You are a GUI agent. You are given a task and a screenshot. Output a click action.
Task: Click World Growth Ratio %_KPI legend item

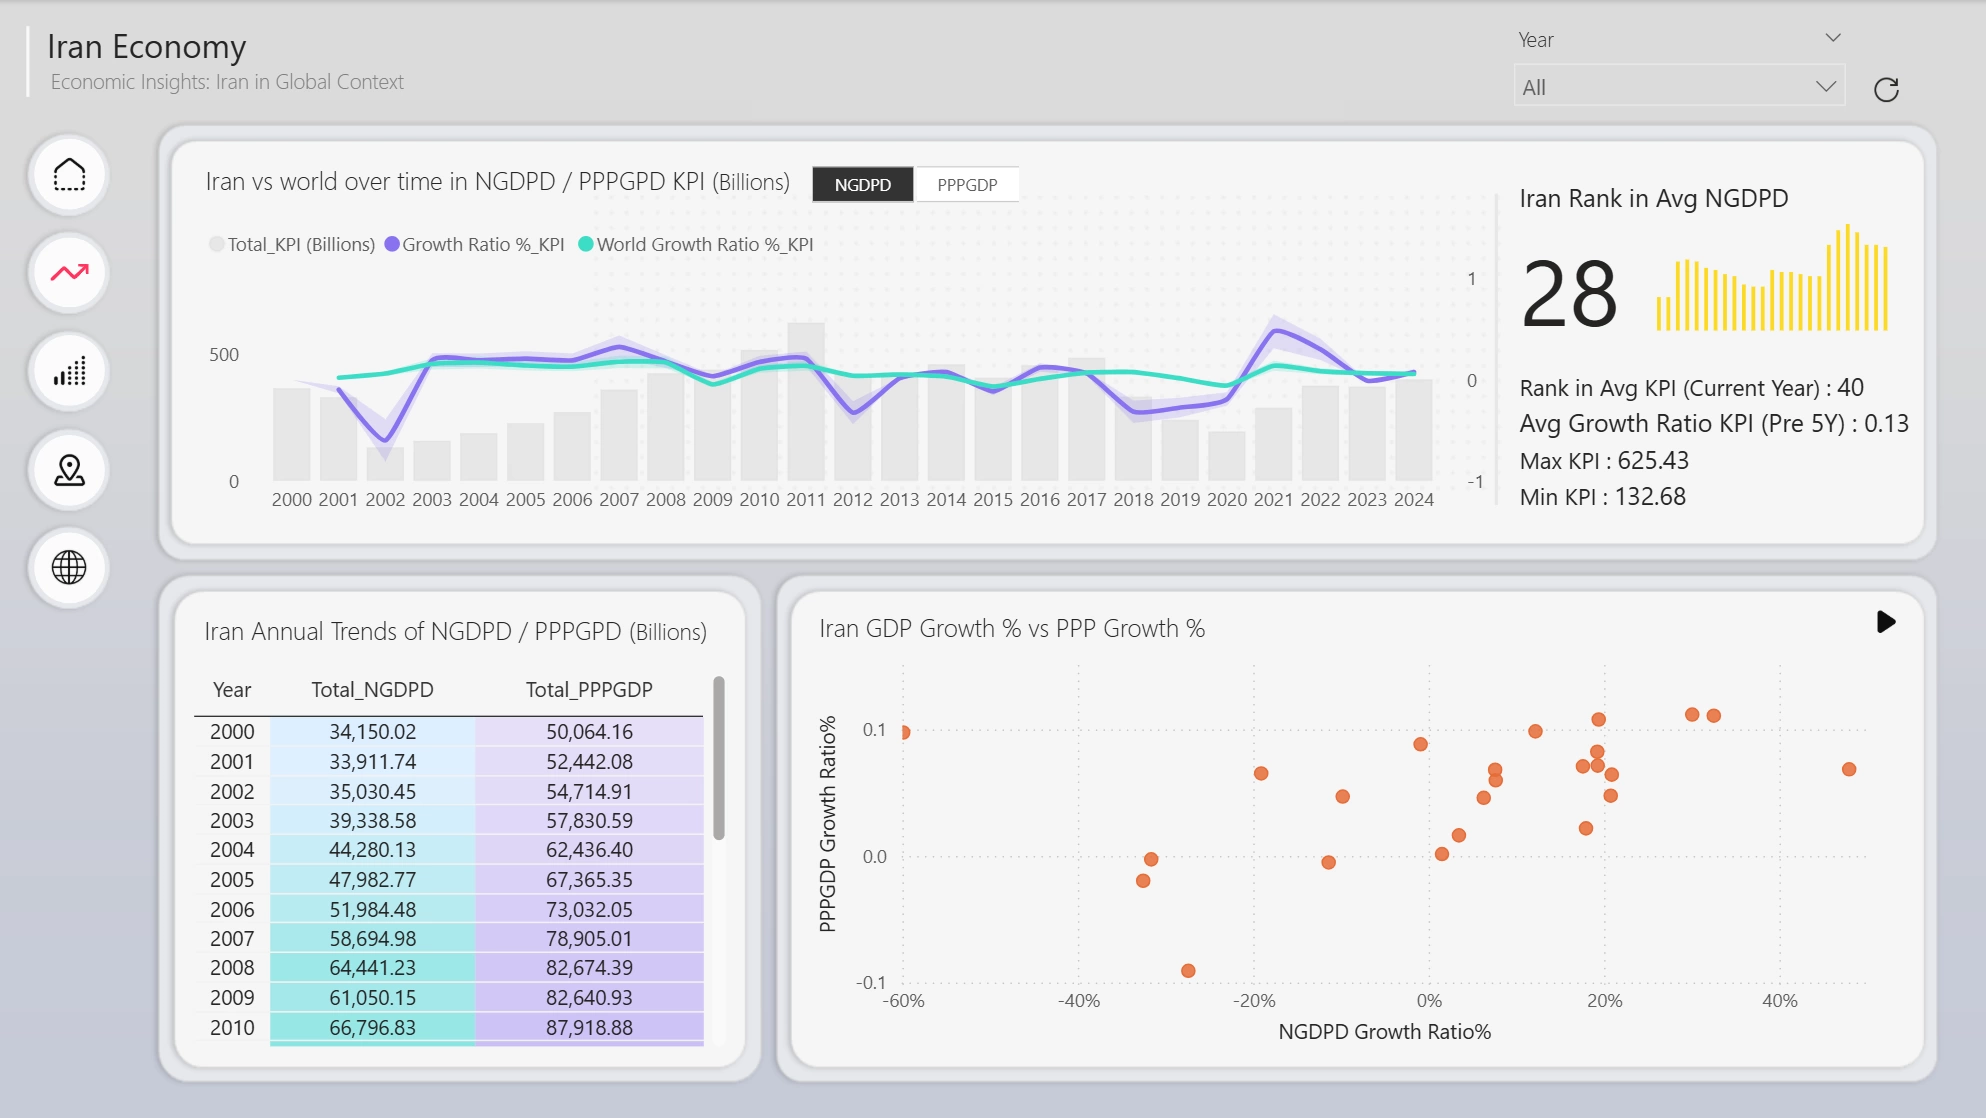click(696, 245)
